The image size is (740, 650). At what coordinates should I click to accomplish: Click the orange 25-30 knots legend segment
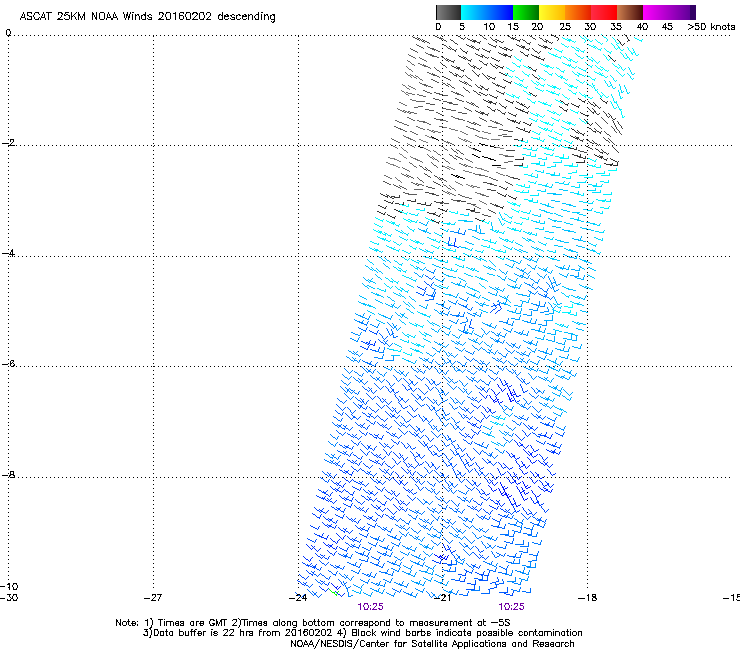[x=578, y=12]
